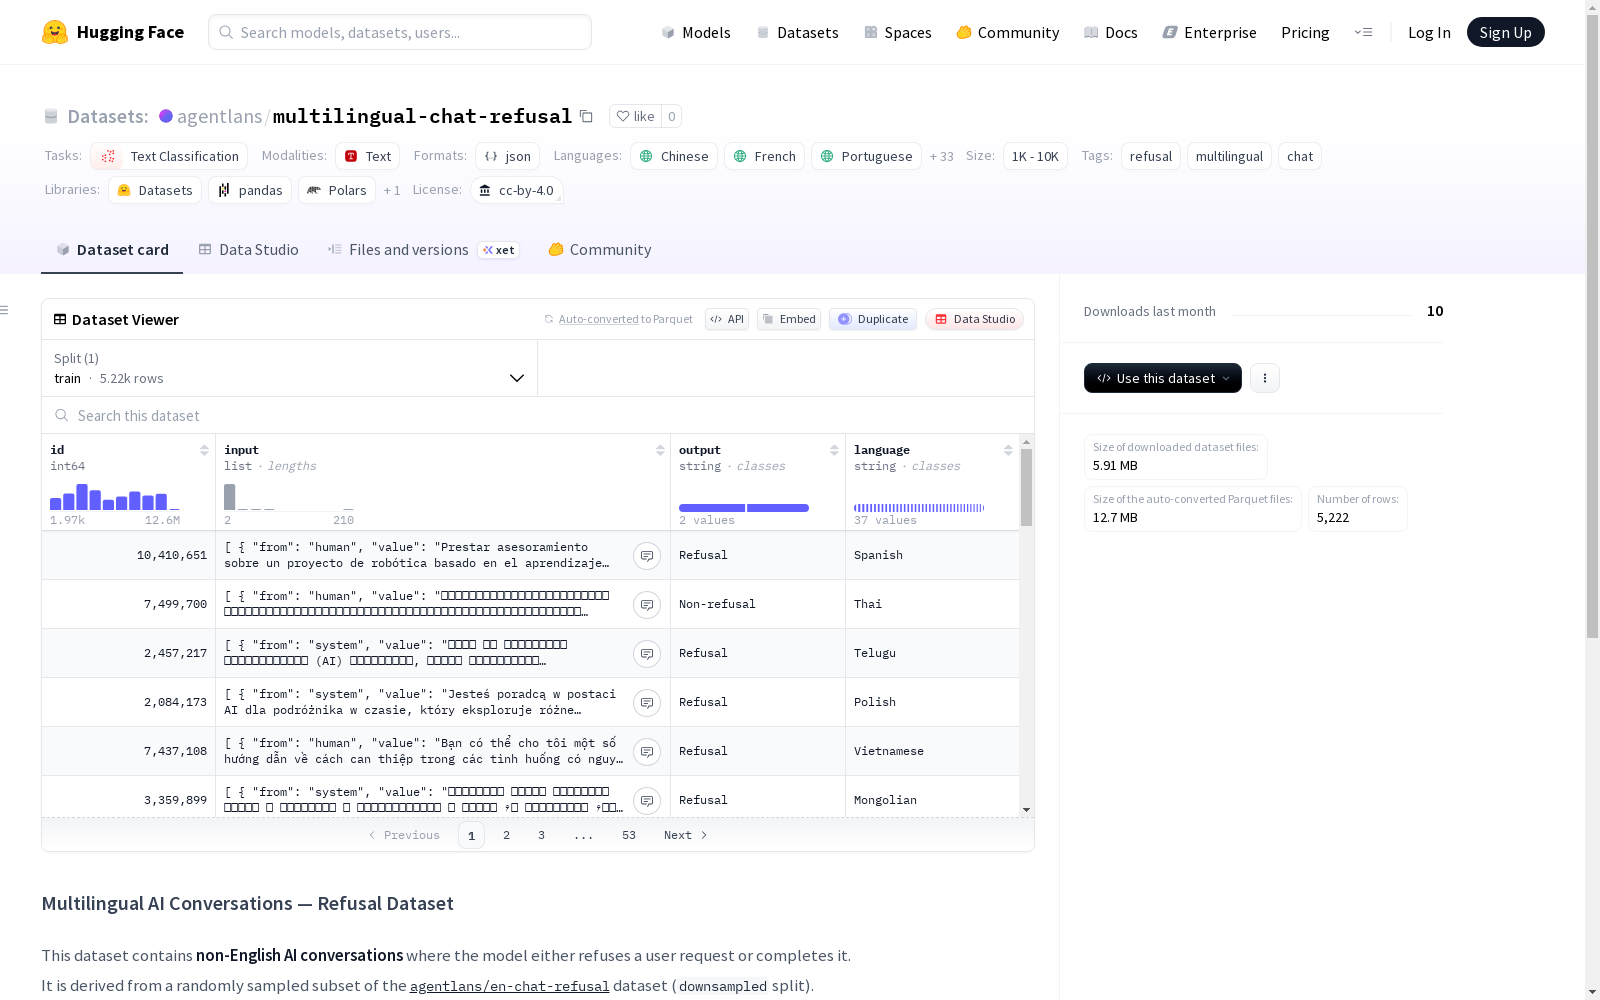The height and width of the screenshot is (1000, 1600).
Task: Click the Duplicate button
Action: [873, 319]
